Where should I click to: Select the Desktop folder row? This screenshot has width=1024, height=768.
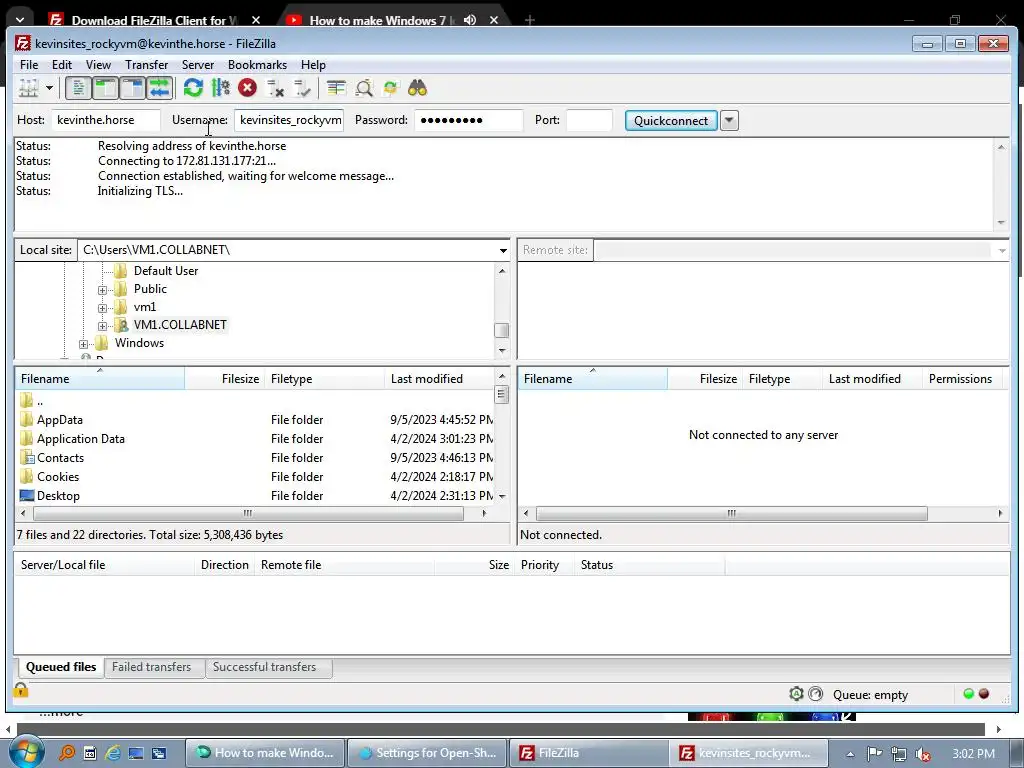tap(255, 496)
